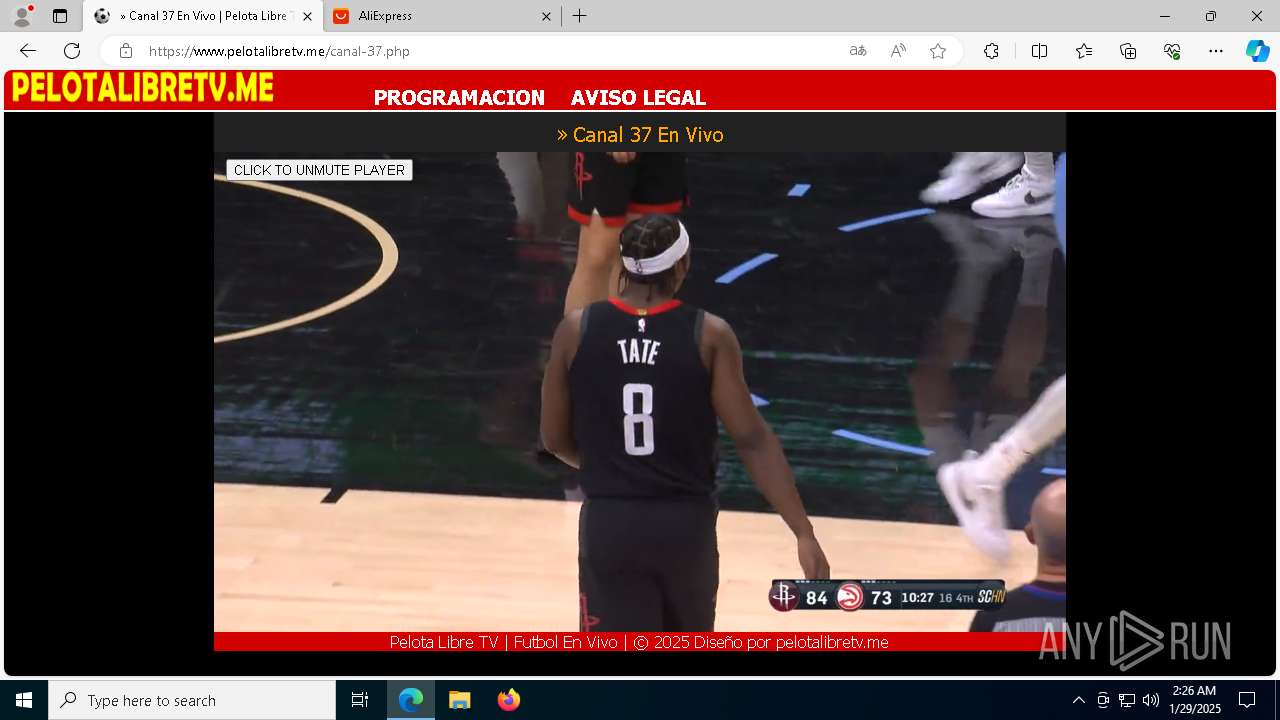1280x720 pixels.
Task: Open the Extensions puzzle icon
Action: 991,51
